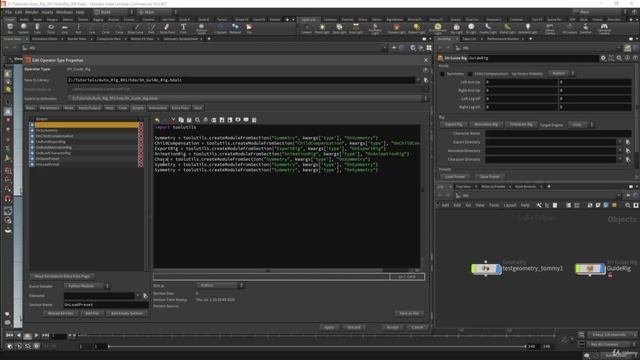The width and height of the screenshot is (640, 360).
Task: Click the Accept button
Action: coord(392,327)
